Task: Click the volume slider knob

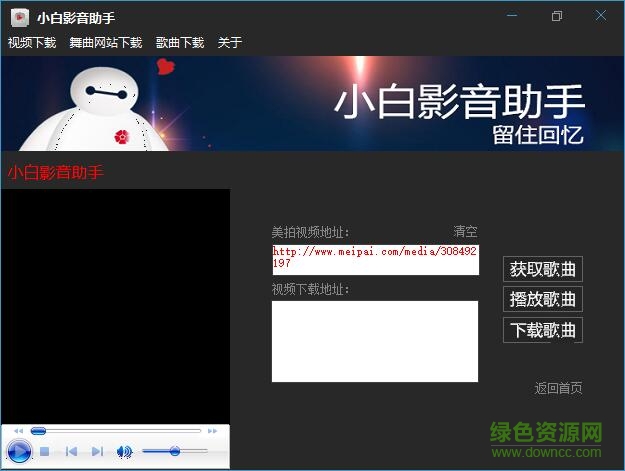Action: pyautogui.click(x=175, y=451)
